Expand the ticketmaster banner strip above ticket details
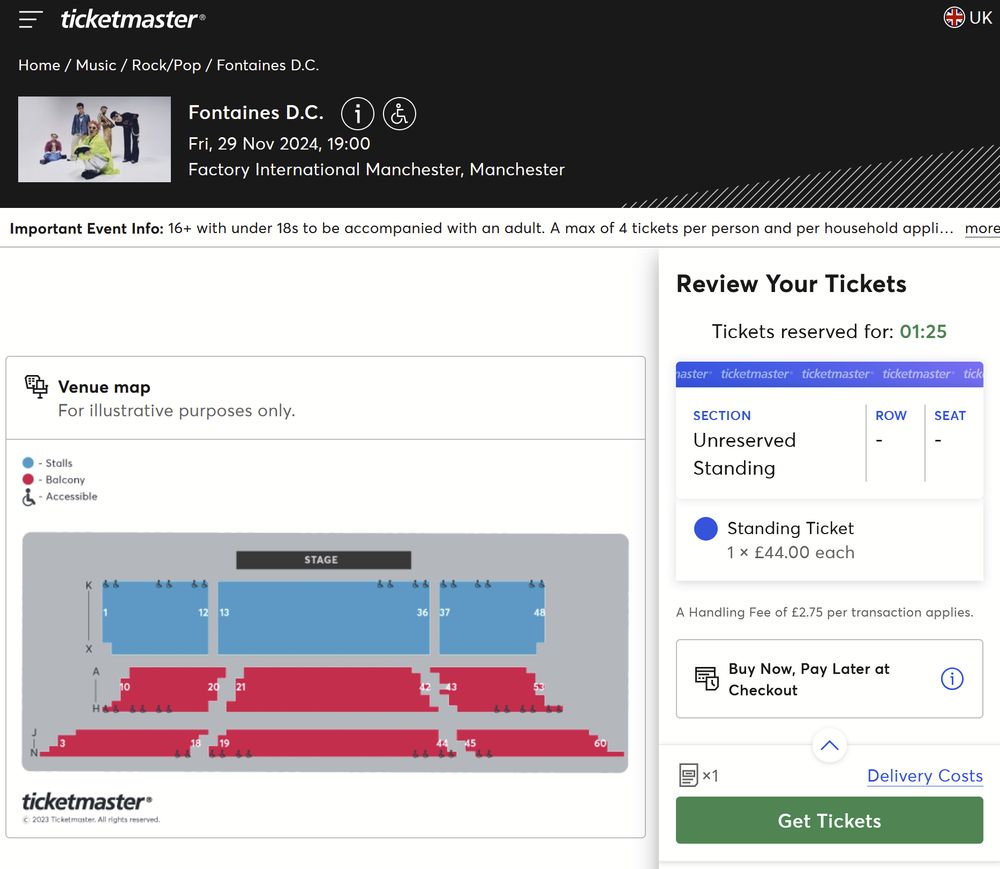The height and width of the screenshot is (869, 1000). (829, 373)
